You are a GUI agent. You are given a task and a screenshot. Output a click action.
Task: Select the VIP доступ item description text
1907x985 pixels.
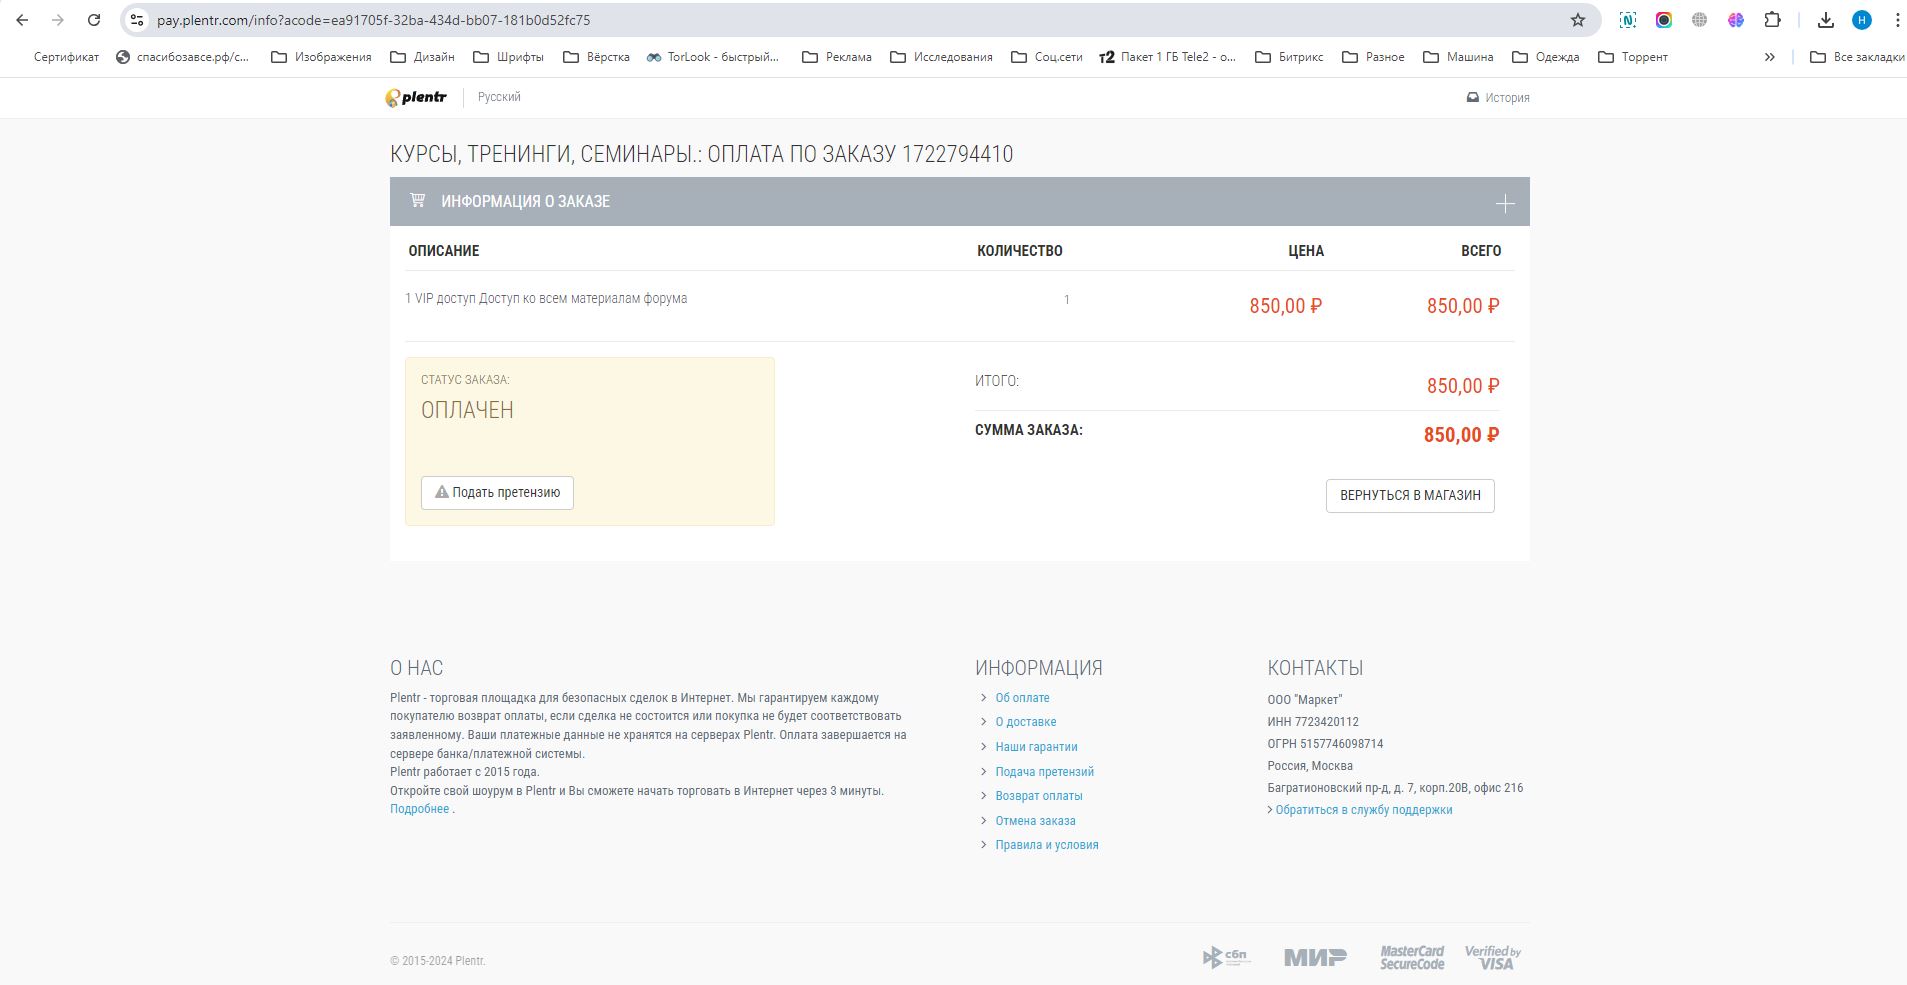[x=546, y=298]
